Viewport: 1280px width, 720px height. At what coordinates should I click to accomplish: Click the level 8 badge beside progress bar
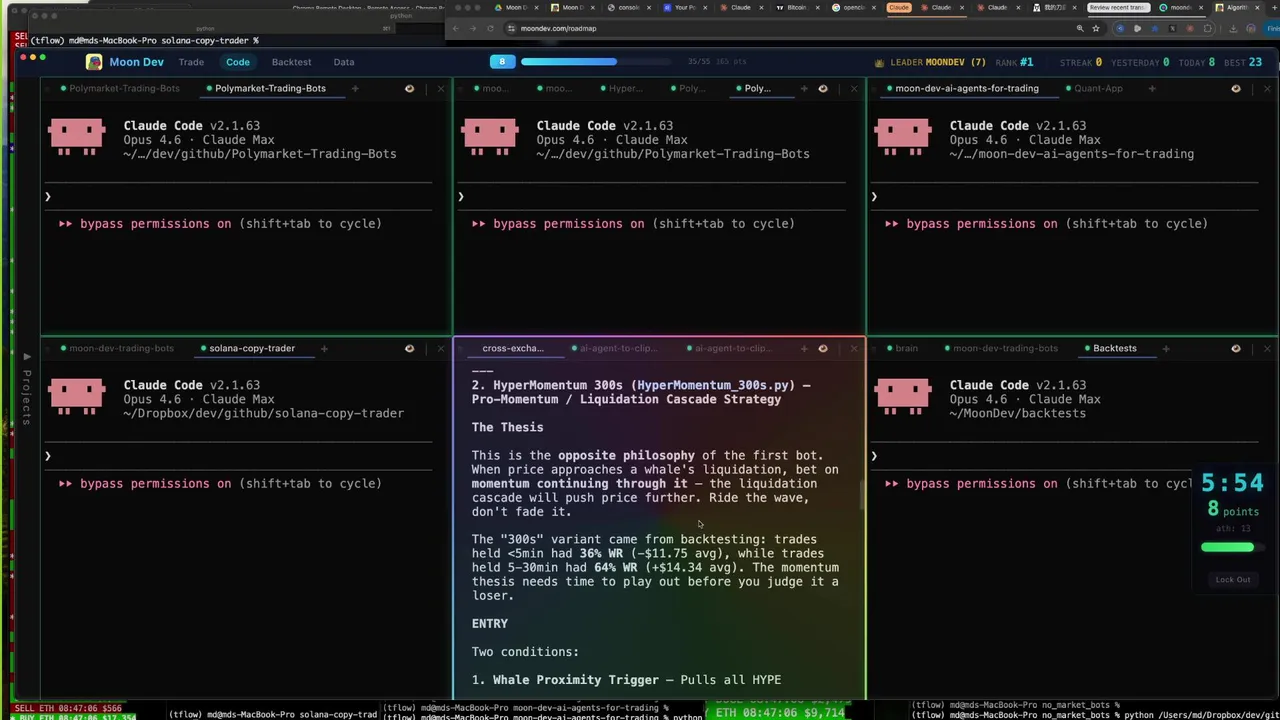(x=502, y=62)
